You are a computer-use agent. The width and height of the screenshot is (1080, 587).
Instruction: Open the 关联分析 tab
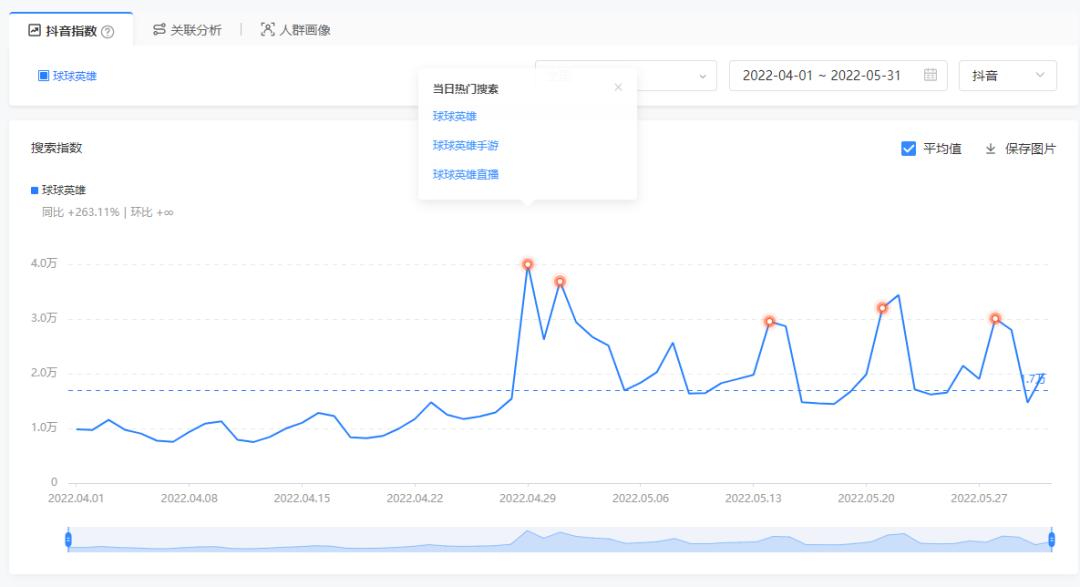(x=187, y=30)
